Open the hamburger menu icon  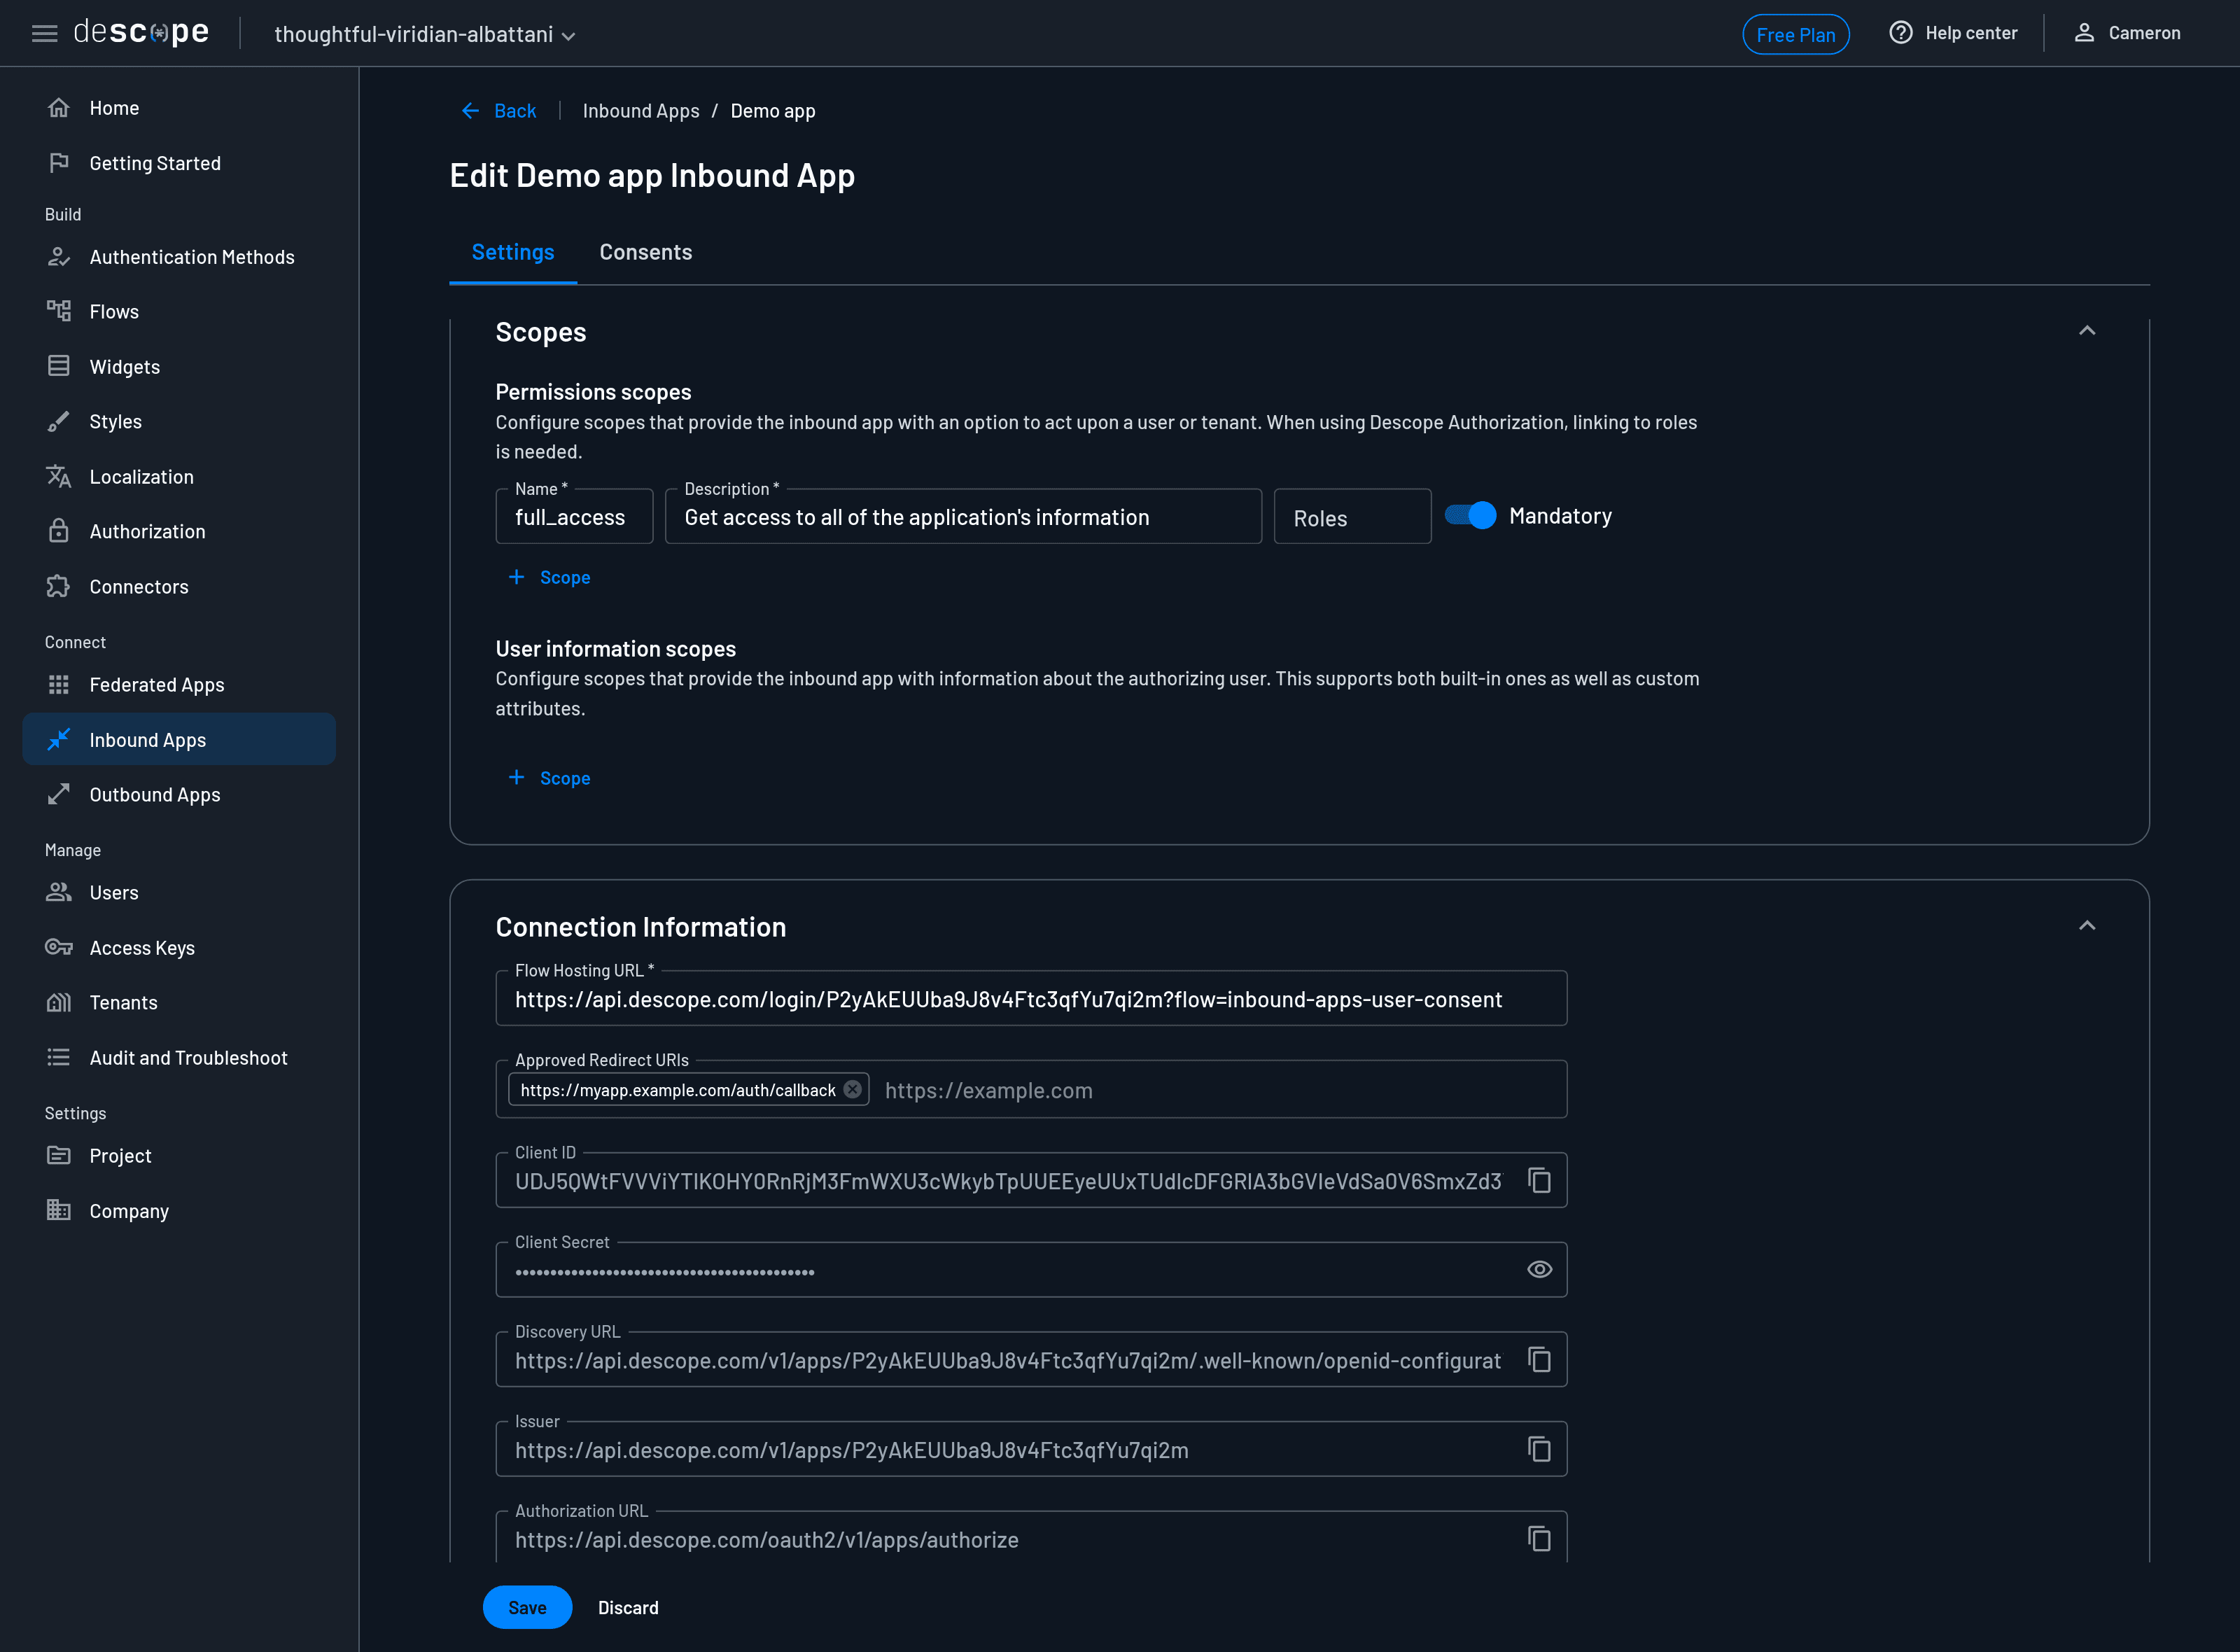click(44, 34)
